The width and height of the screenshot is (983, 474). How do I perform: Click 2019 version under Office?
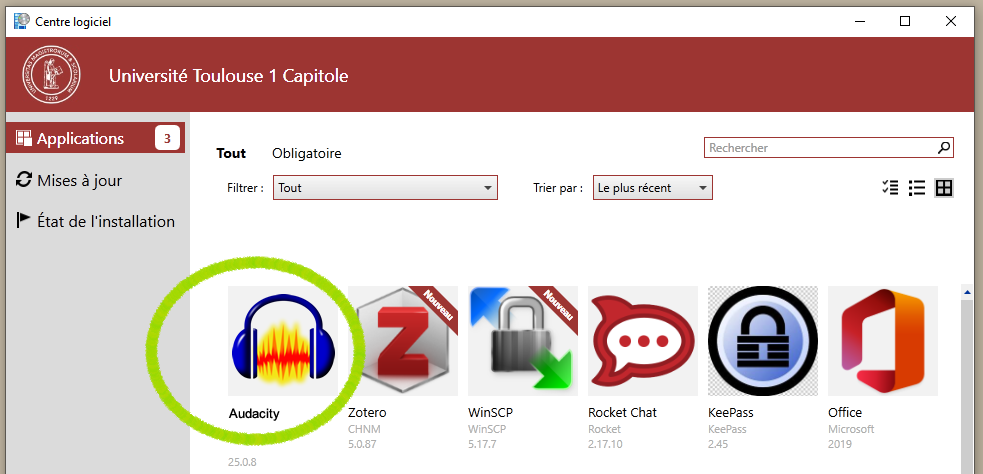pos(839,445)
